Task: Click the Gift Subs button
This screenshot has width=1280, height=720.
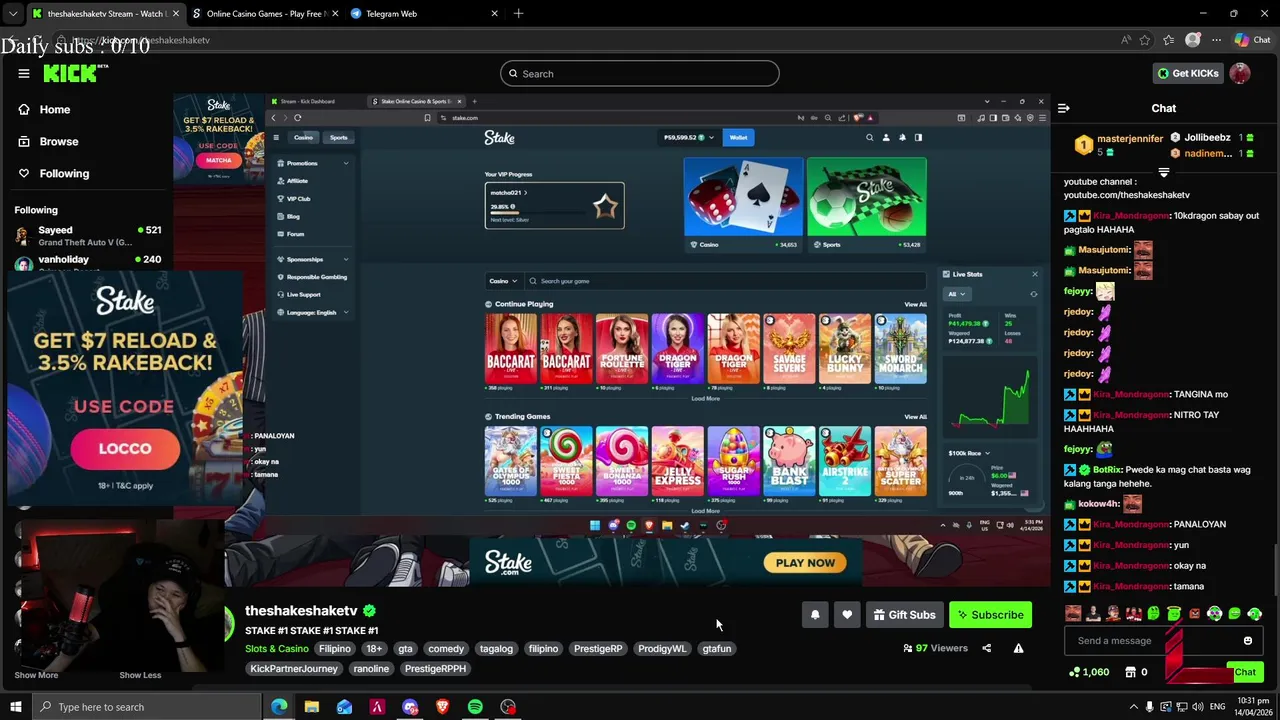Action: point(904,615)
